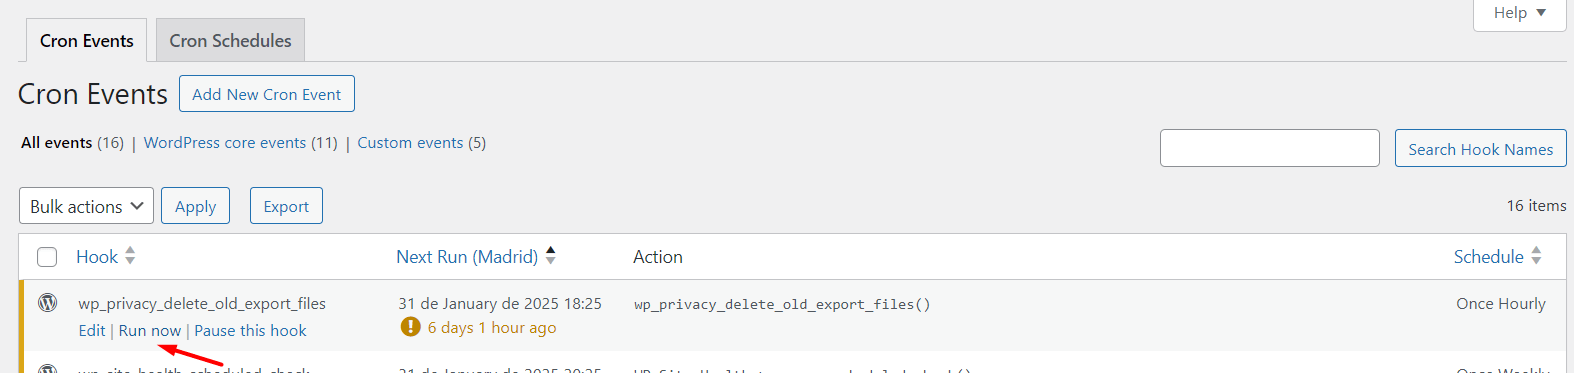Click the Next Run (Madrid) sort arrows

550,256
